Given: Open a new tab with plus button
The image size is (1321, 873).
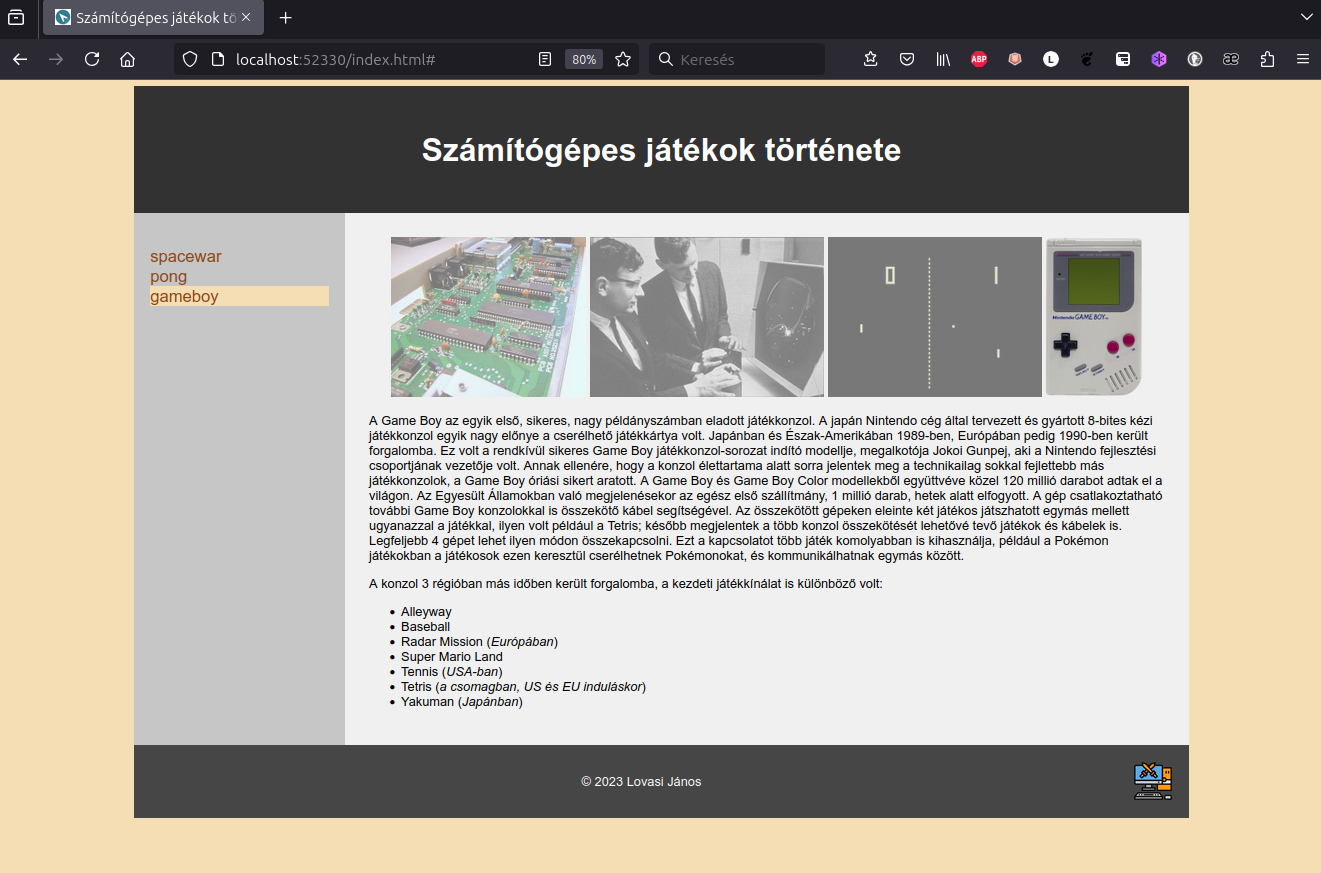Looking at the screenshot, I should point(286,17).
